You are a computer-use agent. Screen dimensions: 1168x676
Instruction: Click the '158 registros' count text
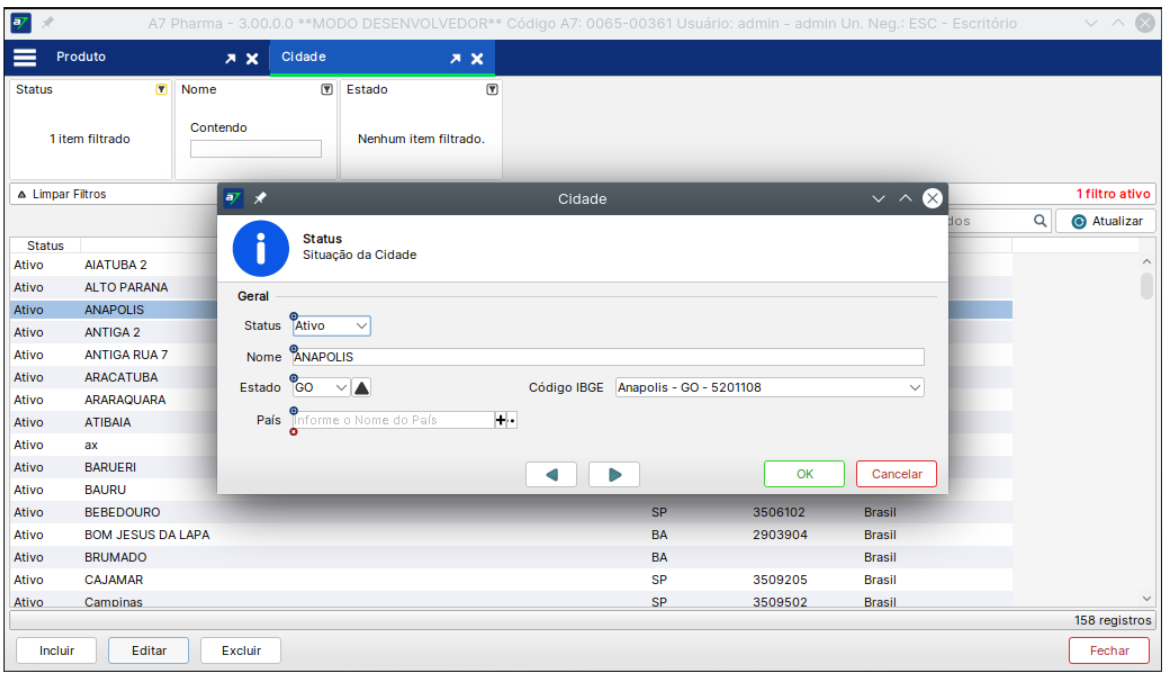pos(1112,620)
